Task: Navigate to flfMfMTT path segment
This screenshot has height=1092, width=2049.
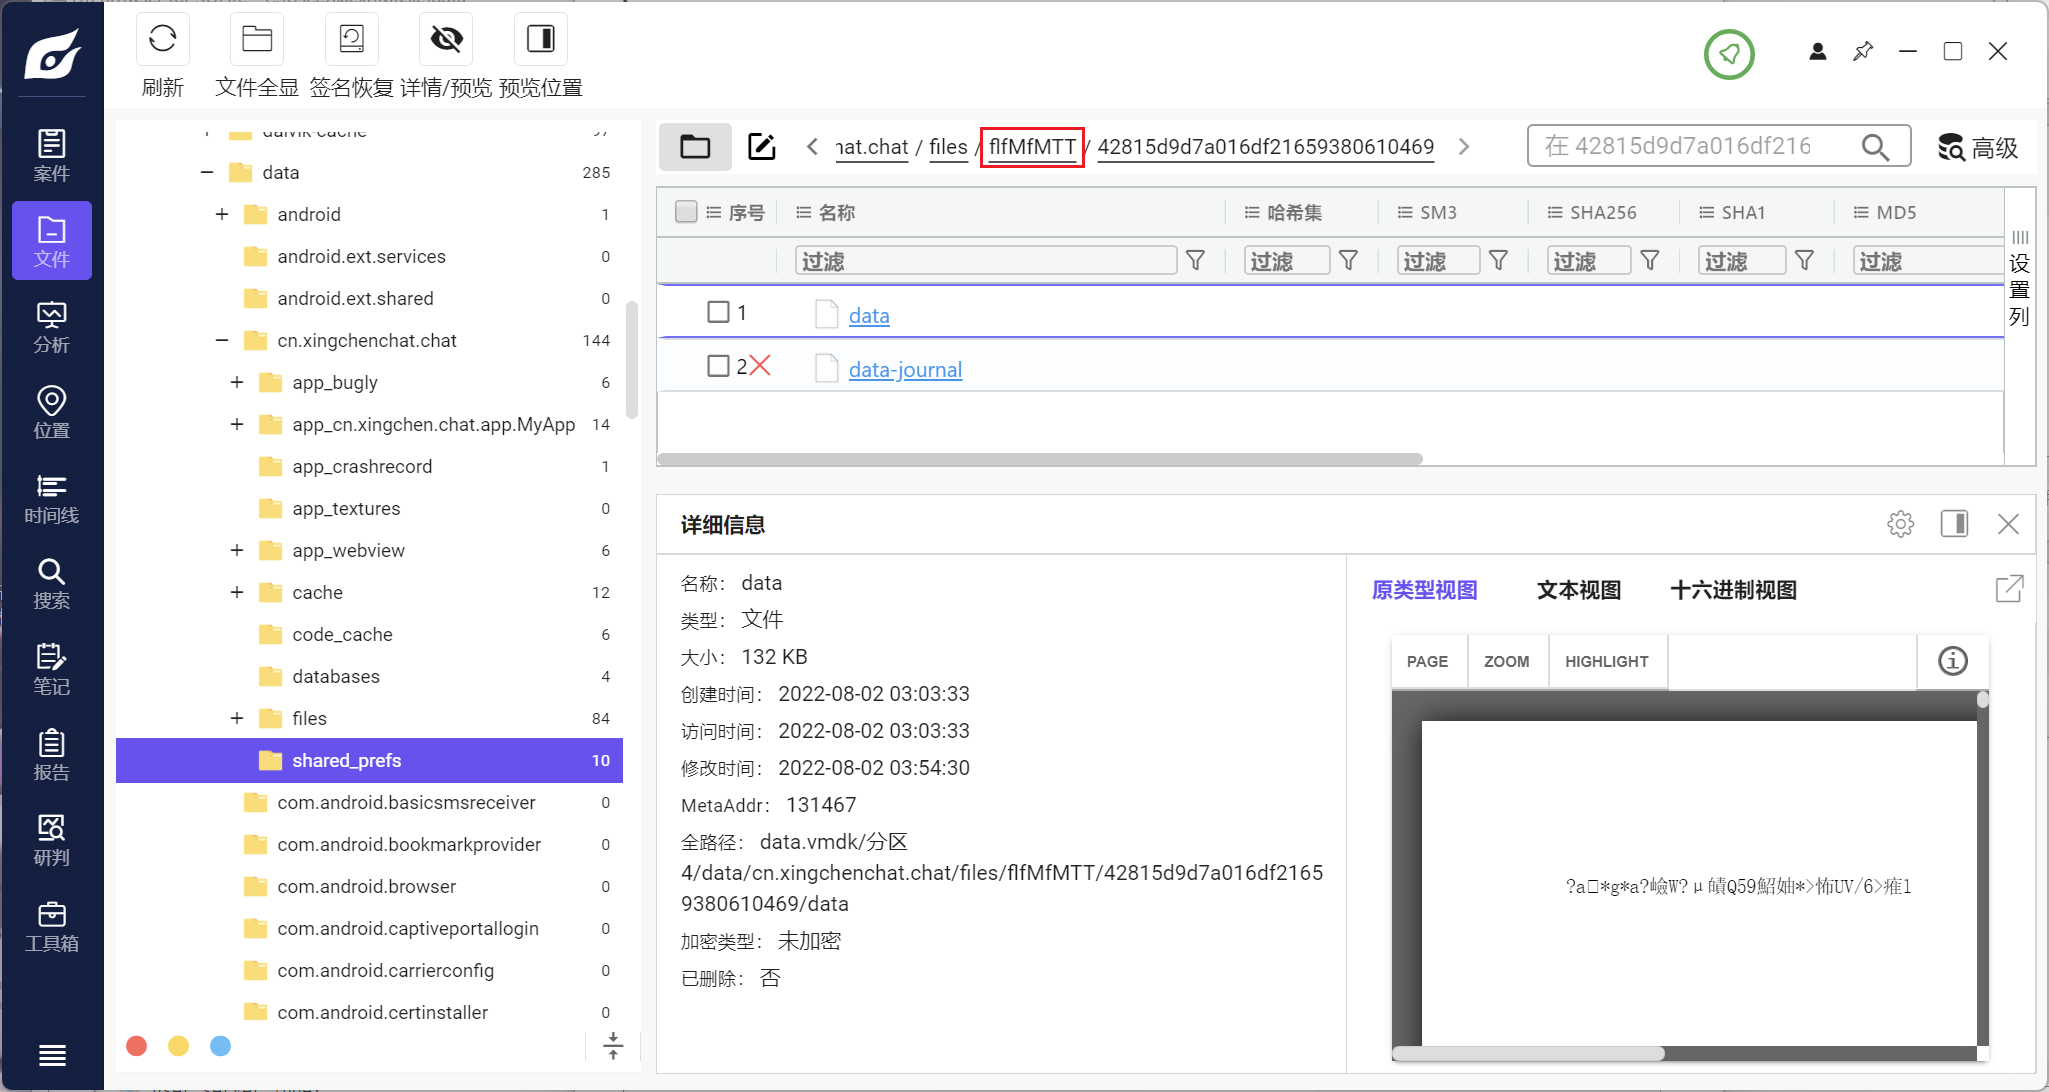Action: (x=1032, y=147)
